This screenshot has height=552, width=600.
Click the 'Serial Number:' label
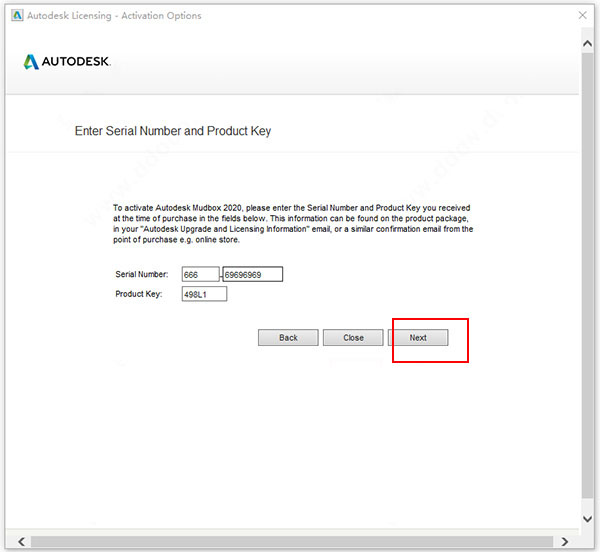tap(142, 274)
